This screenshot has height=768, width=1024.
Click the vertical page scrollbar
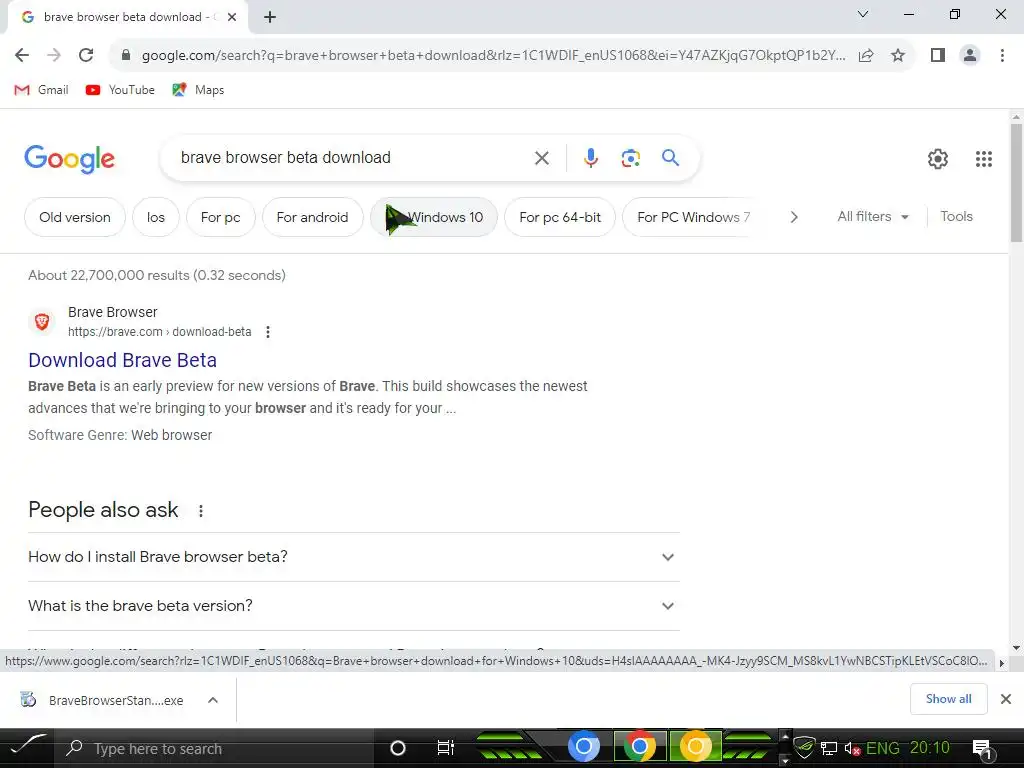point(1016,184)
